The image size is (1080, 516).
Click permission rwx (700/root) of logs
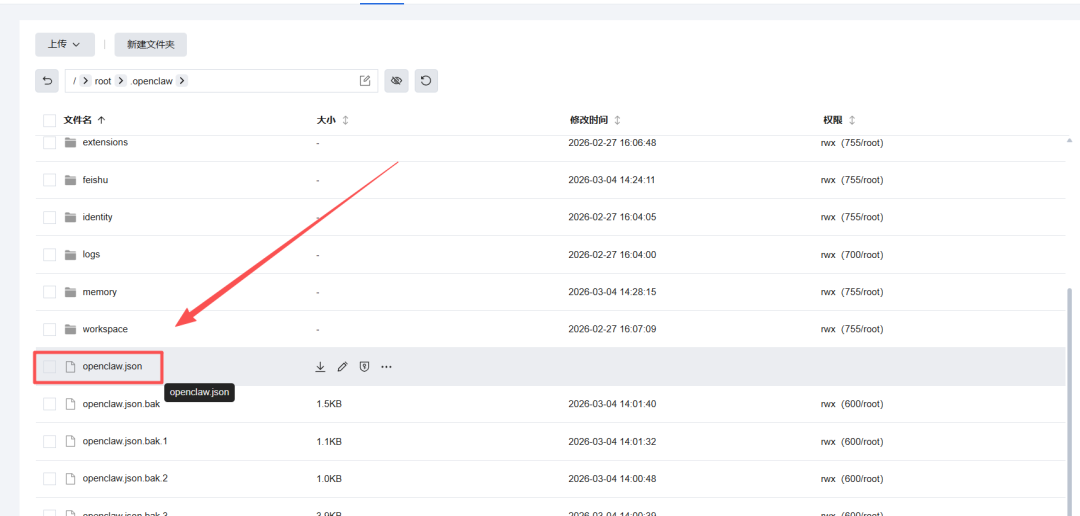pyautogui.click(x=852, y=254)
